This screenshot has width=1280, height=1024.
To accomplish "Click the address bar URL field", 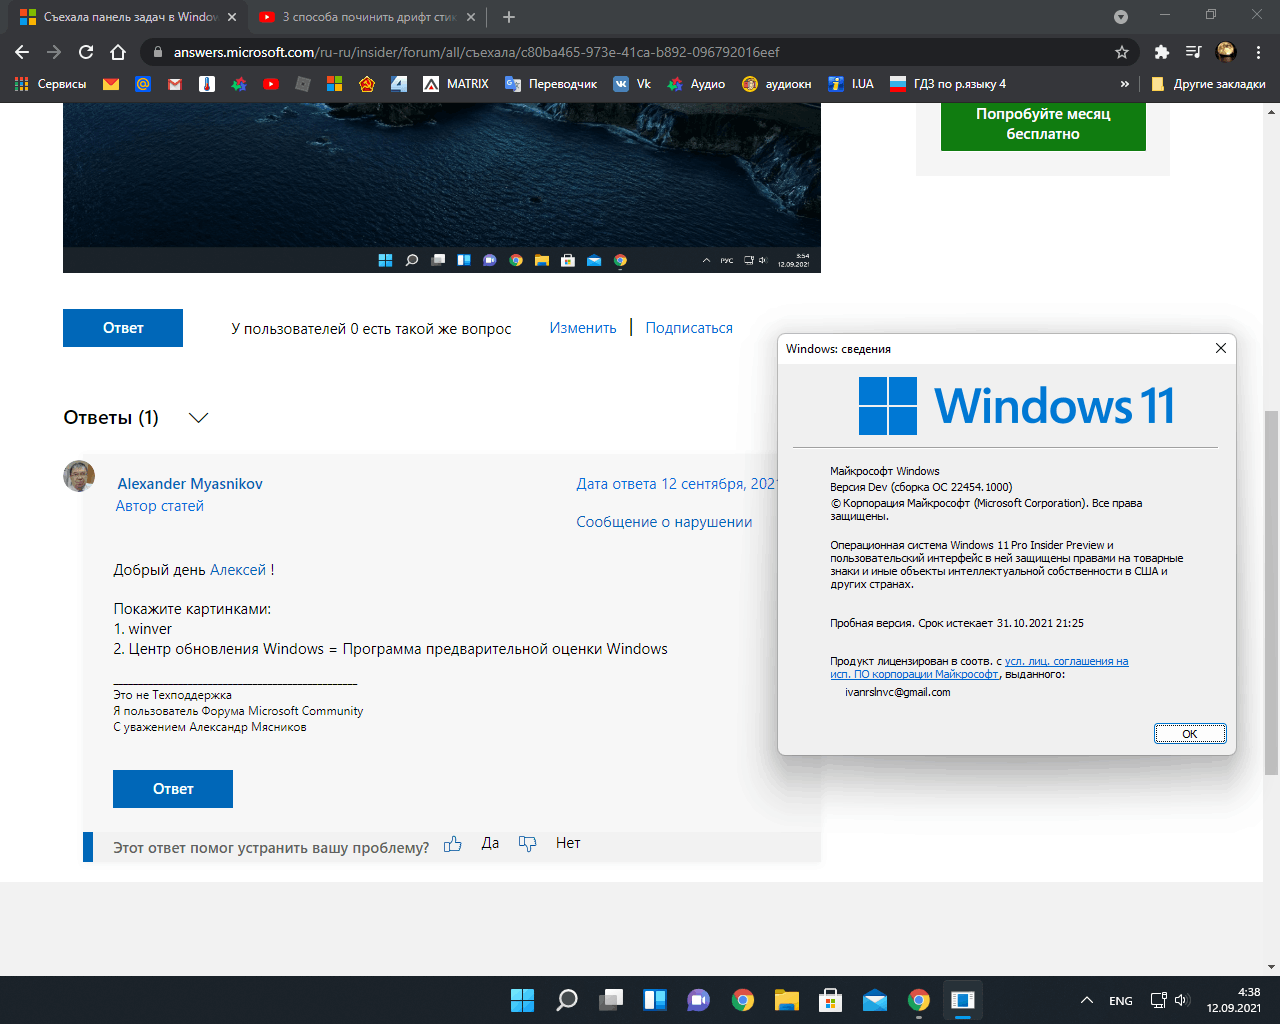I will (x=640, y=52).
